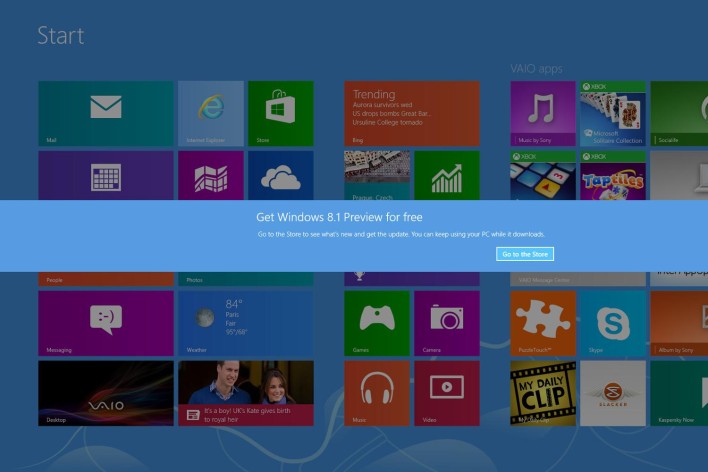Screen dimensions: 708x472
Task: Open the Games controller tile
Action: [x=377, y=323]
